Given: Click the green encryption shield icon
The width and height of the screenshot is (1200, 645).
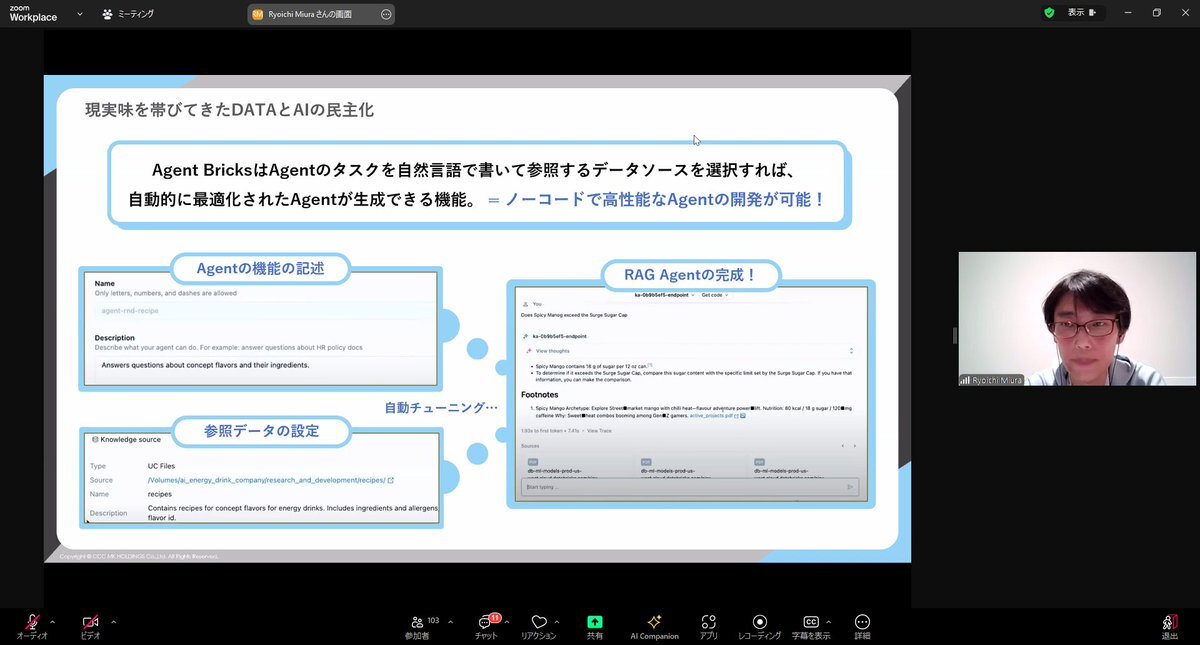Looking at the screenshot, I should point(1049,13).
